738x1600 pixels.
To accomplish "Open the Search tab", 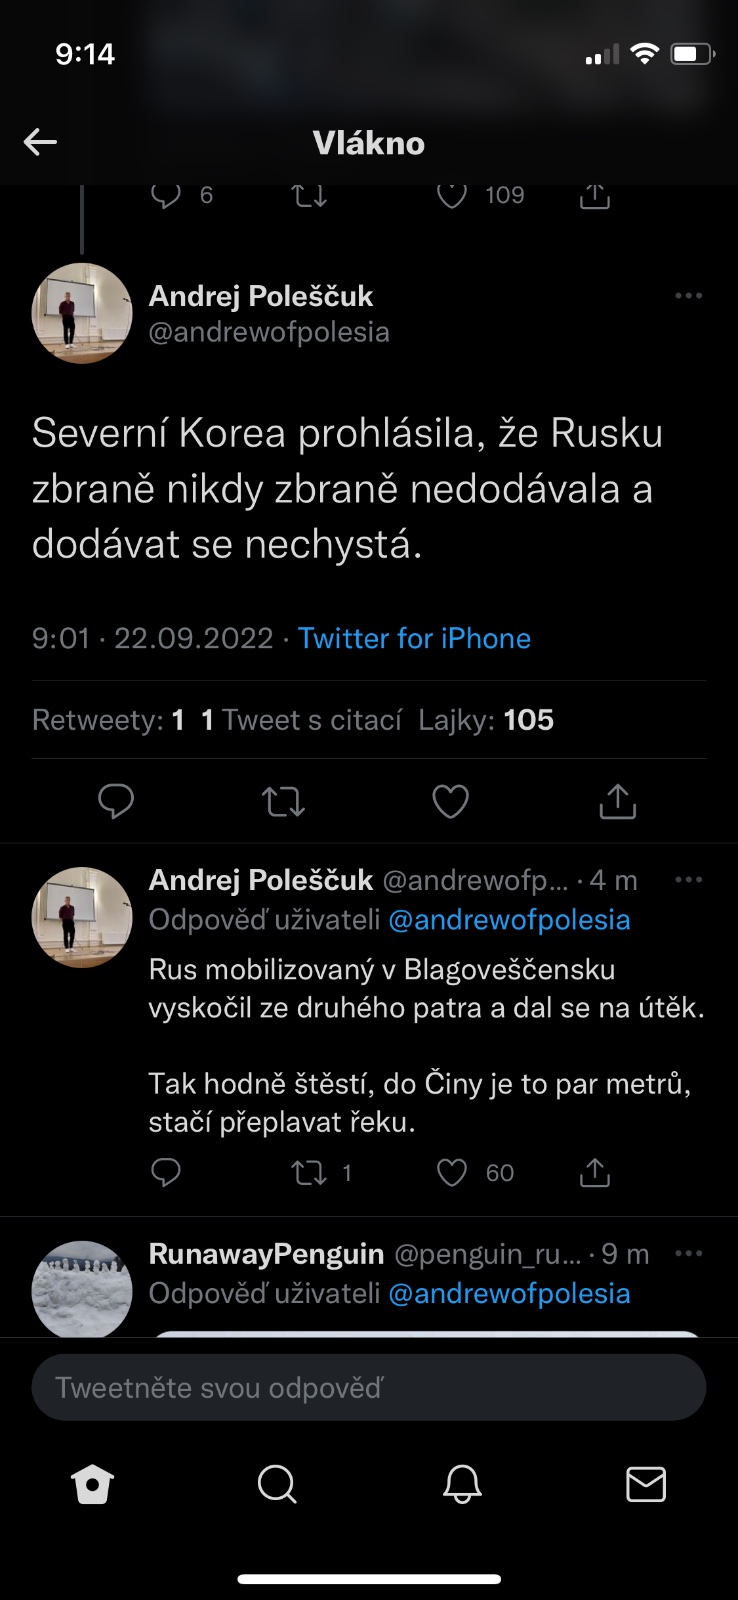I will 277,1485.
